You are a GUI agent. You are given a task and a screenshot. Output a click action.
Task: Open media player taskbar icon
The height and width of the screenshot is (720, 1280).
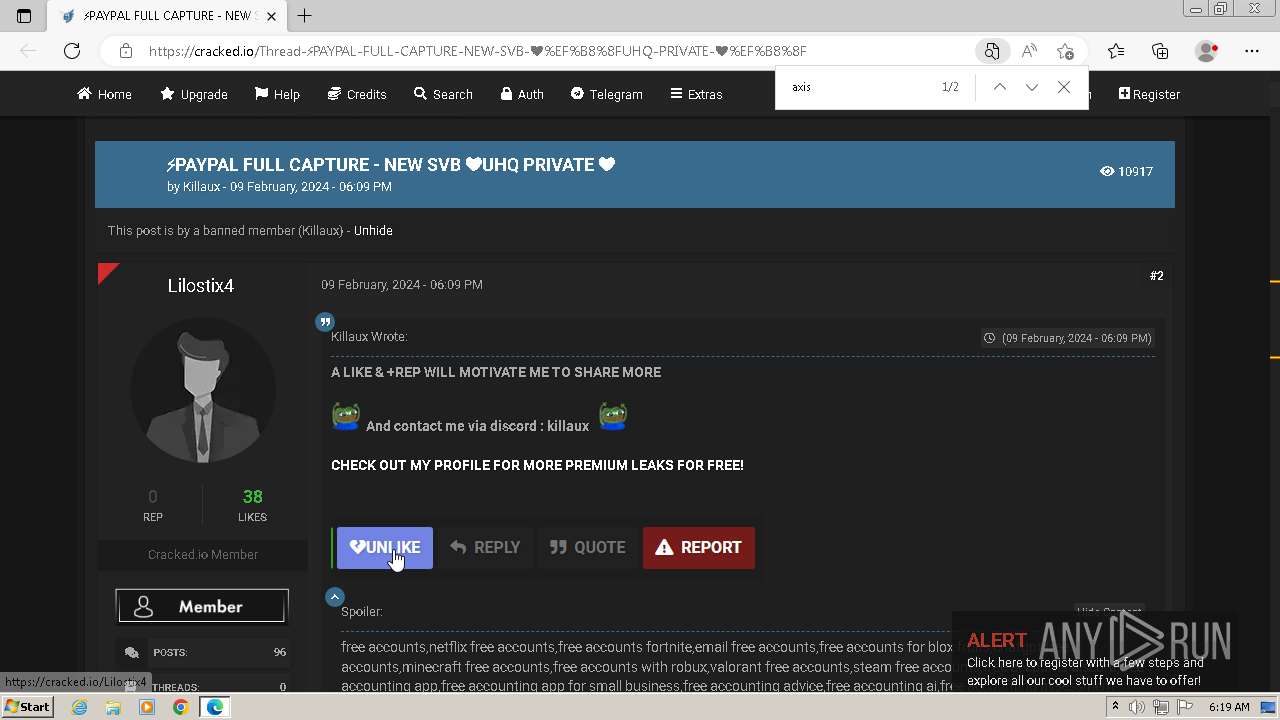click(147, 707)
